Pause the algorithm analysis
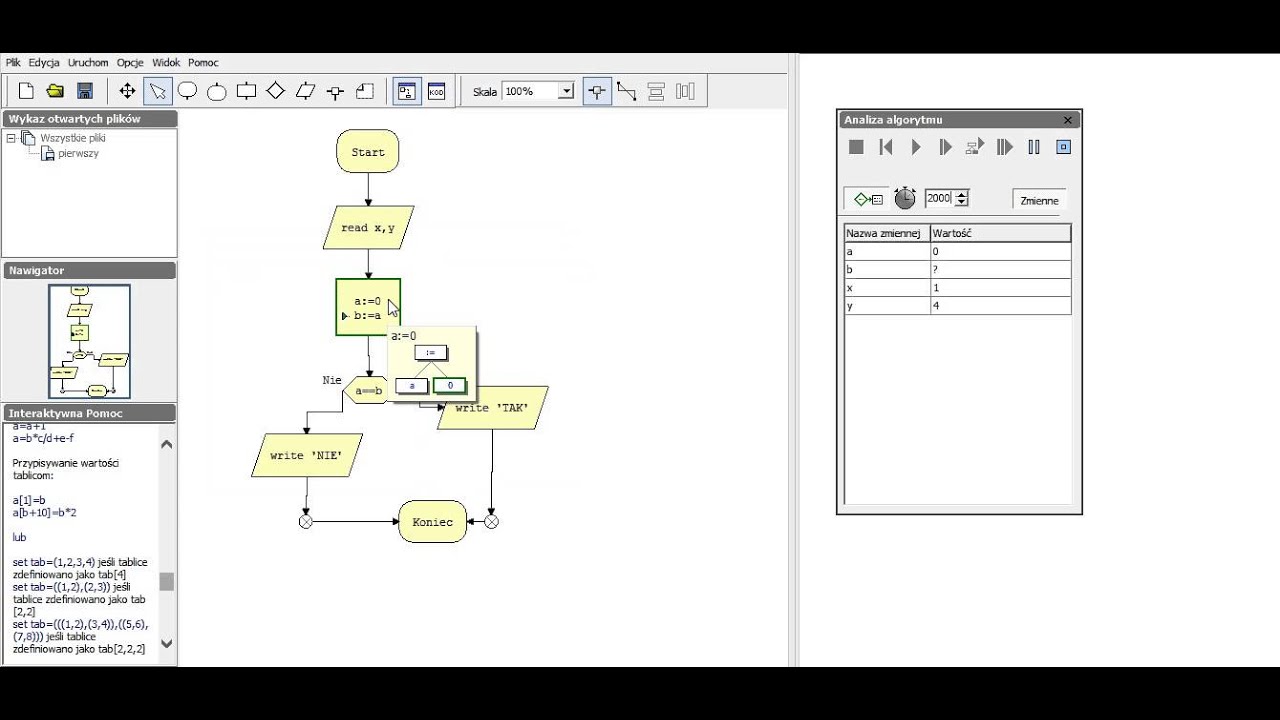1280x720 pixels. [x=1034, y=147]
